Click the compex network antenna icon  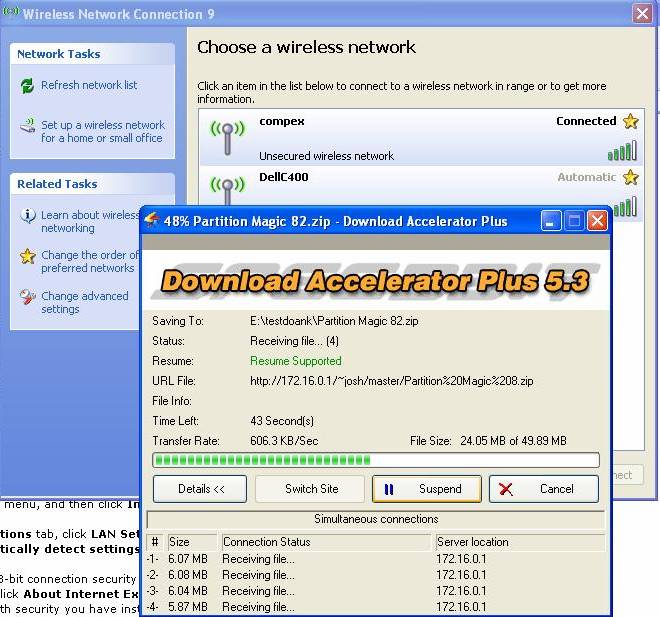coord(227,138)
